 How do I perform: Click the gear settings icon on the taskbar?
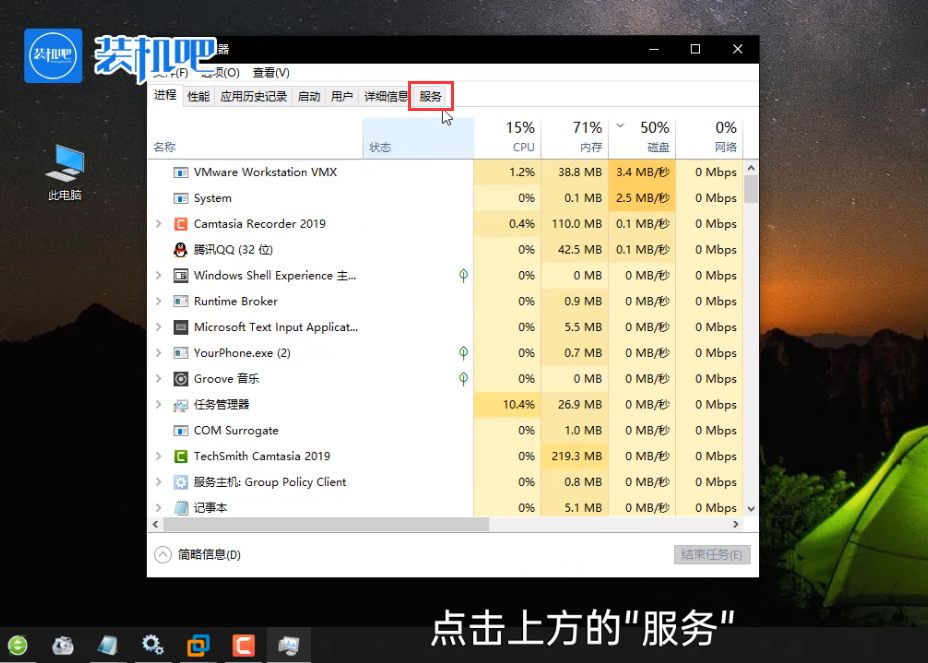tap(152, 646)
